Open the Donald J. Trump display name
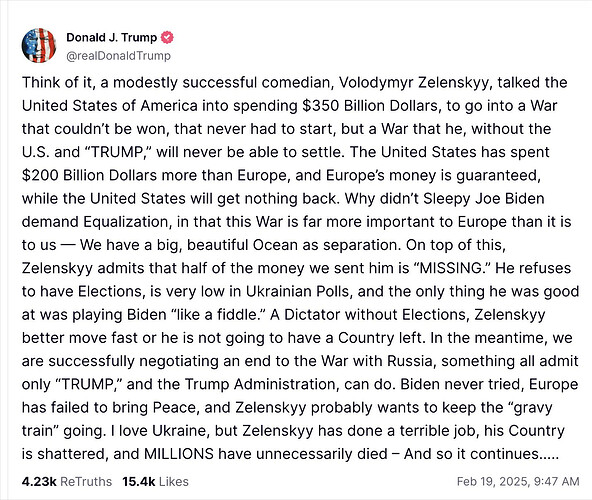This screenshot has height=500, width=592. pyautogui.click(x=111, y=37)
